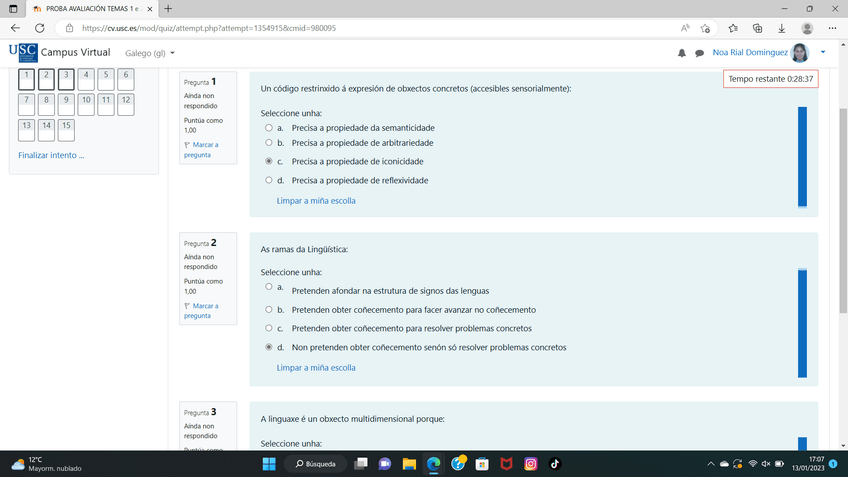Click the Tempo restante timer box
The height and width of the screenshot is (477, 848).
[x=771, y=79]
